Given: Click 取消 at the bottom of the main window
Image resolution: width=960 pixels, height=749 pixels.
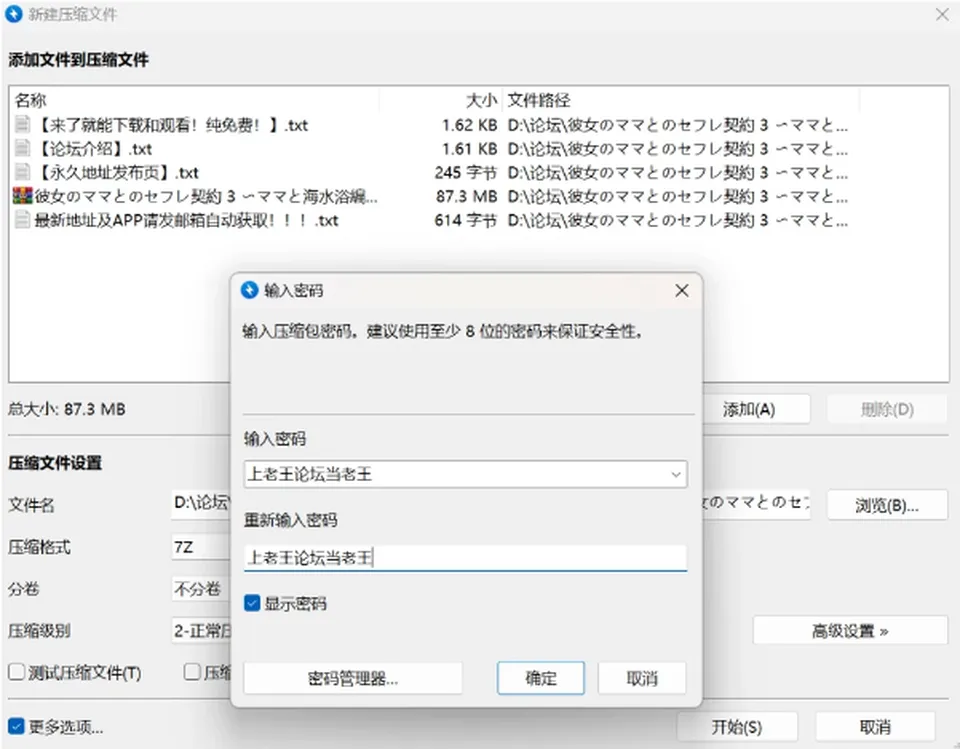Looking at the screenshot, I should (875, 727).
